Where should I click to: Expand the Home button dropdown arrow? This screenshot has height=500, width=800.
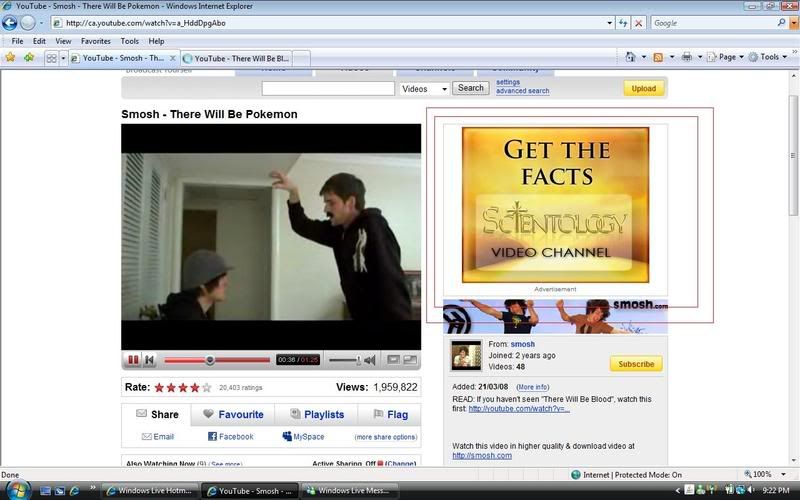[x=643, y=57]
